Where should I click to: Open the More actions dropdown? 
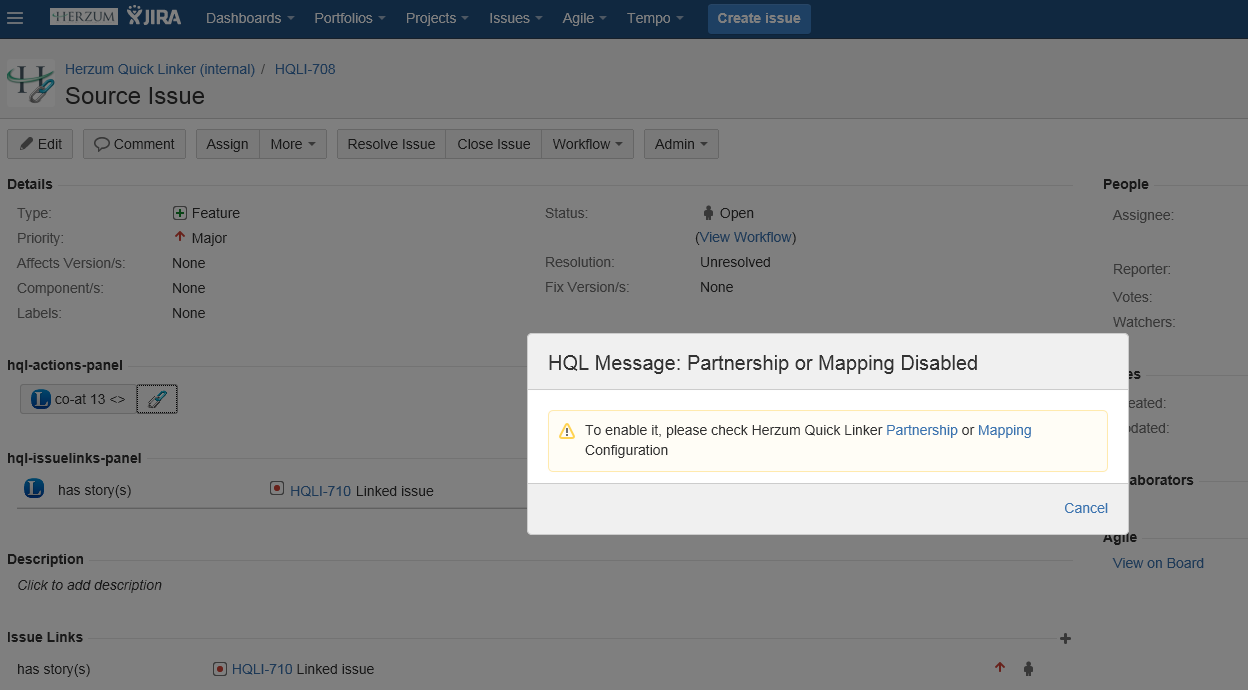point(292,144)
